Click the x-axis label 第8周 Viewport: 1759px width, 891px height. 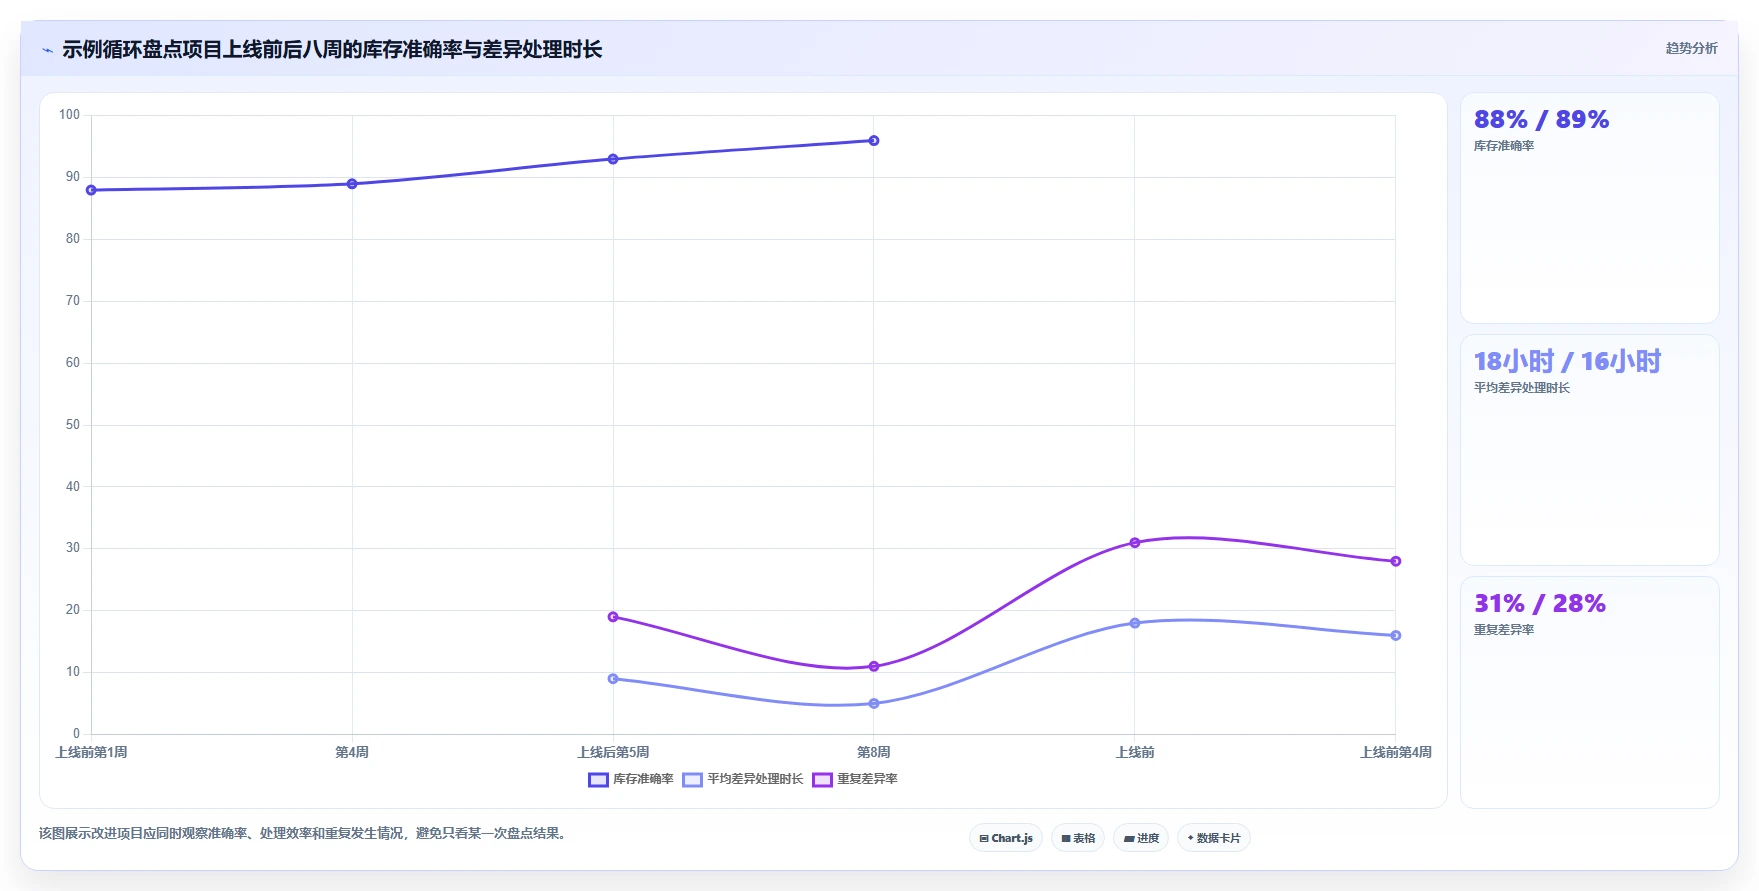tap(874, 752)
